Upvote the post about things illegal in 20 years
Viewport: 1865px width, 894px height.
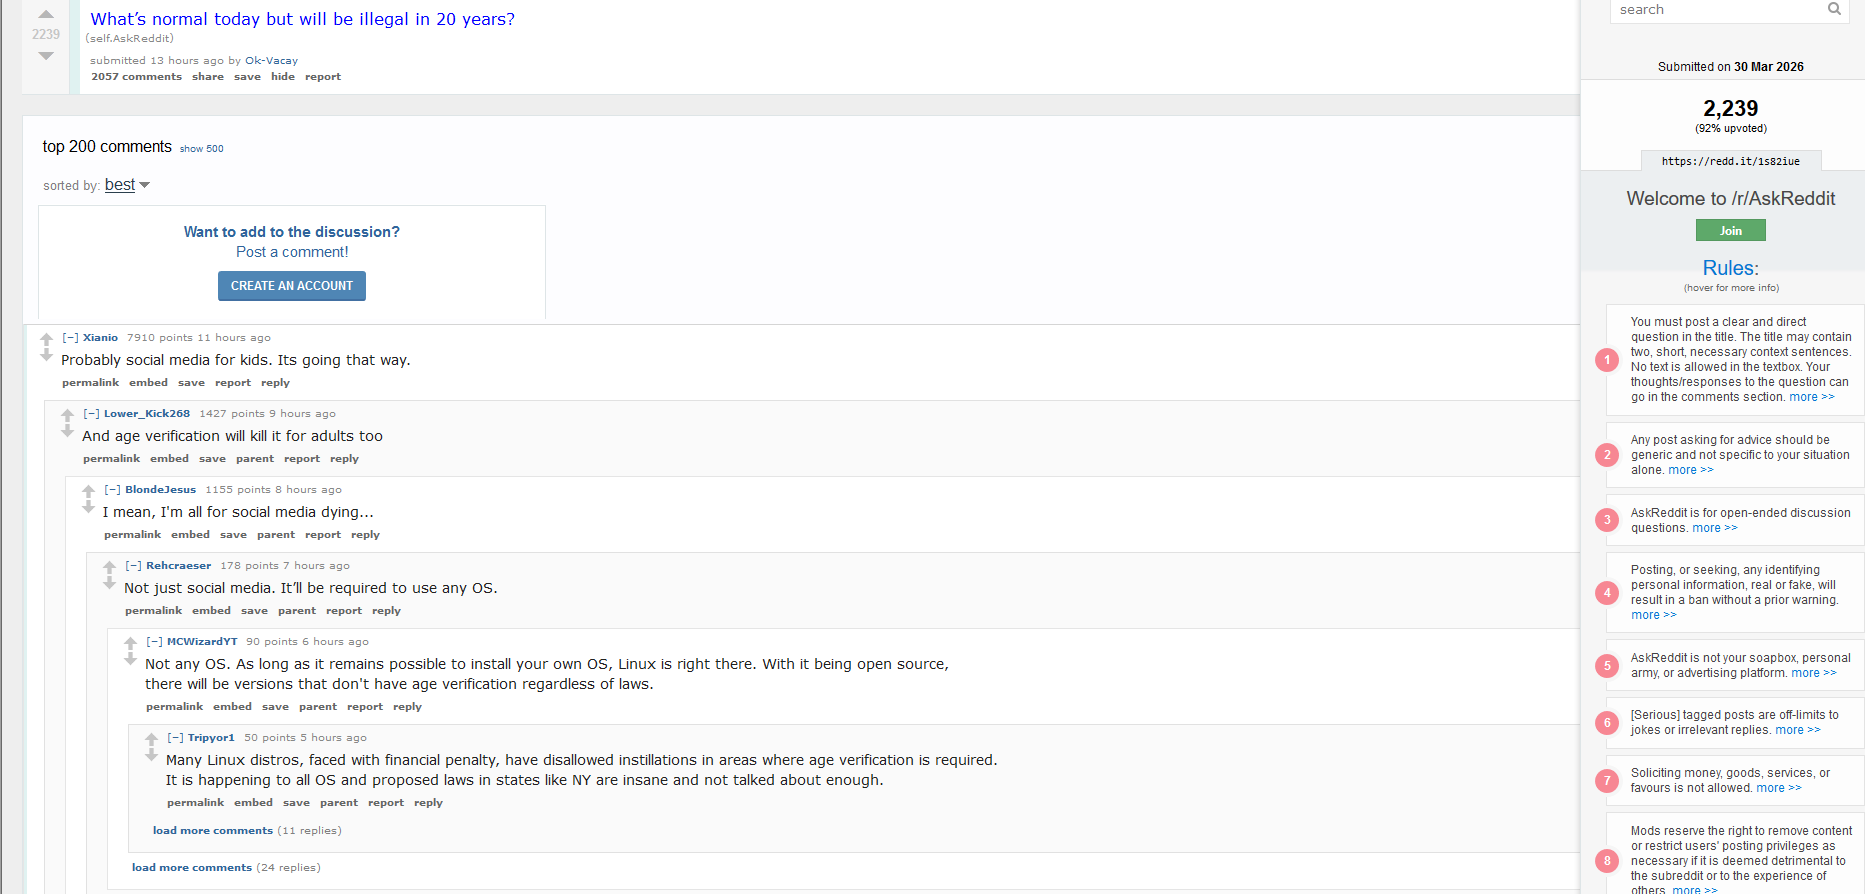click(46, 14)
